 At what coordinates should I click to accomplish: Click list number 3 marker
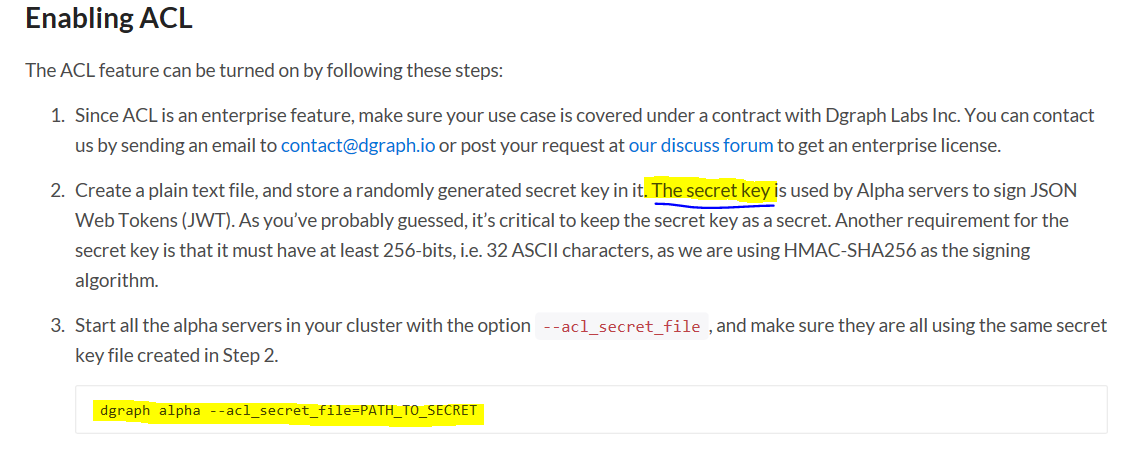(57, 325)
